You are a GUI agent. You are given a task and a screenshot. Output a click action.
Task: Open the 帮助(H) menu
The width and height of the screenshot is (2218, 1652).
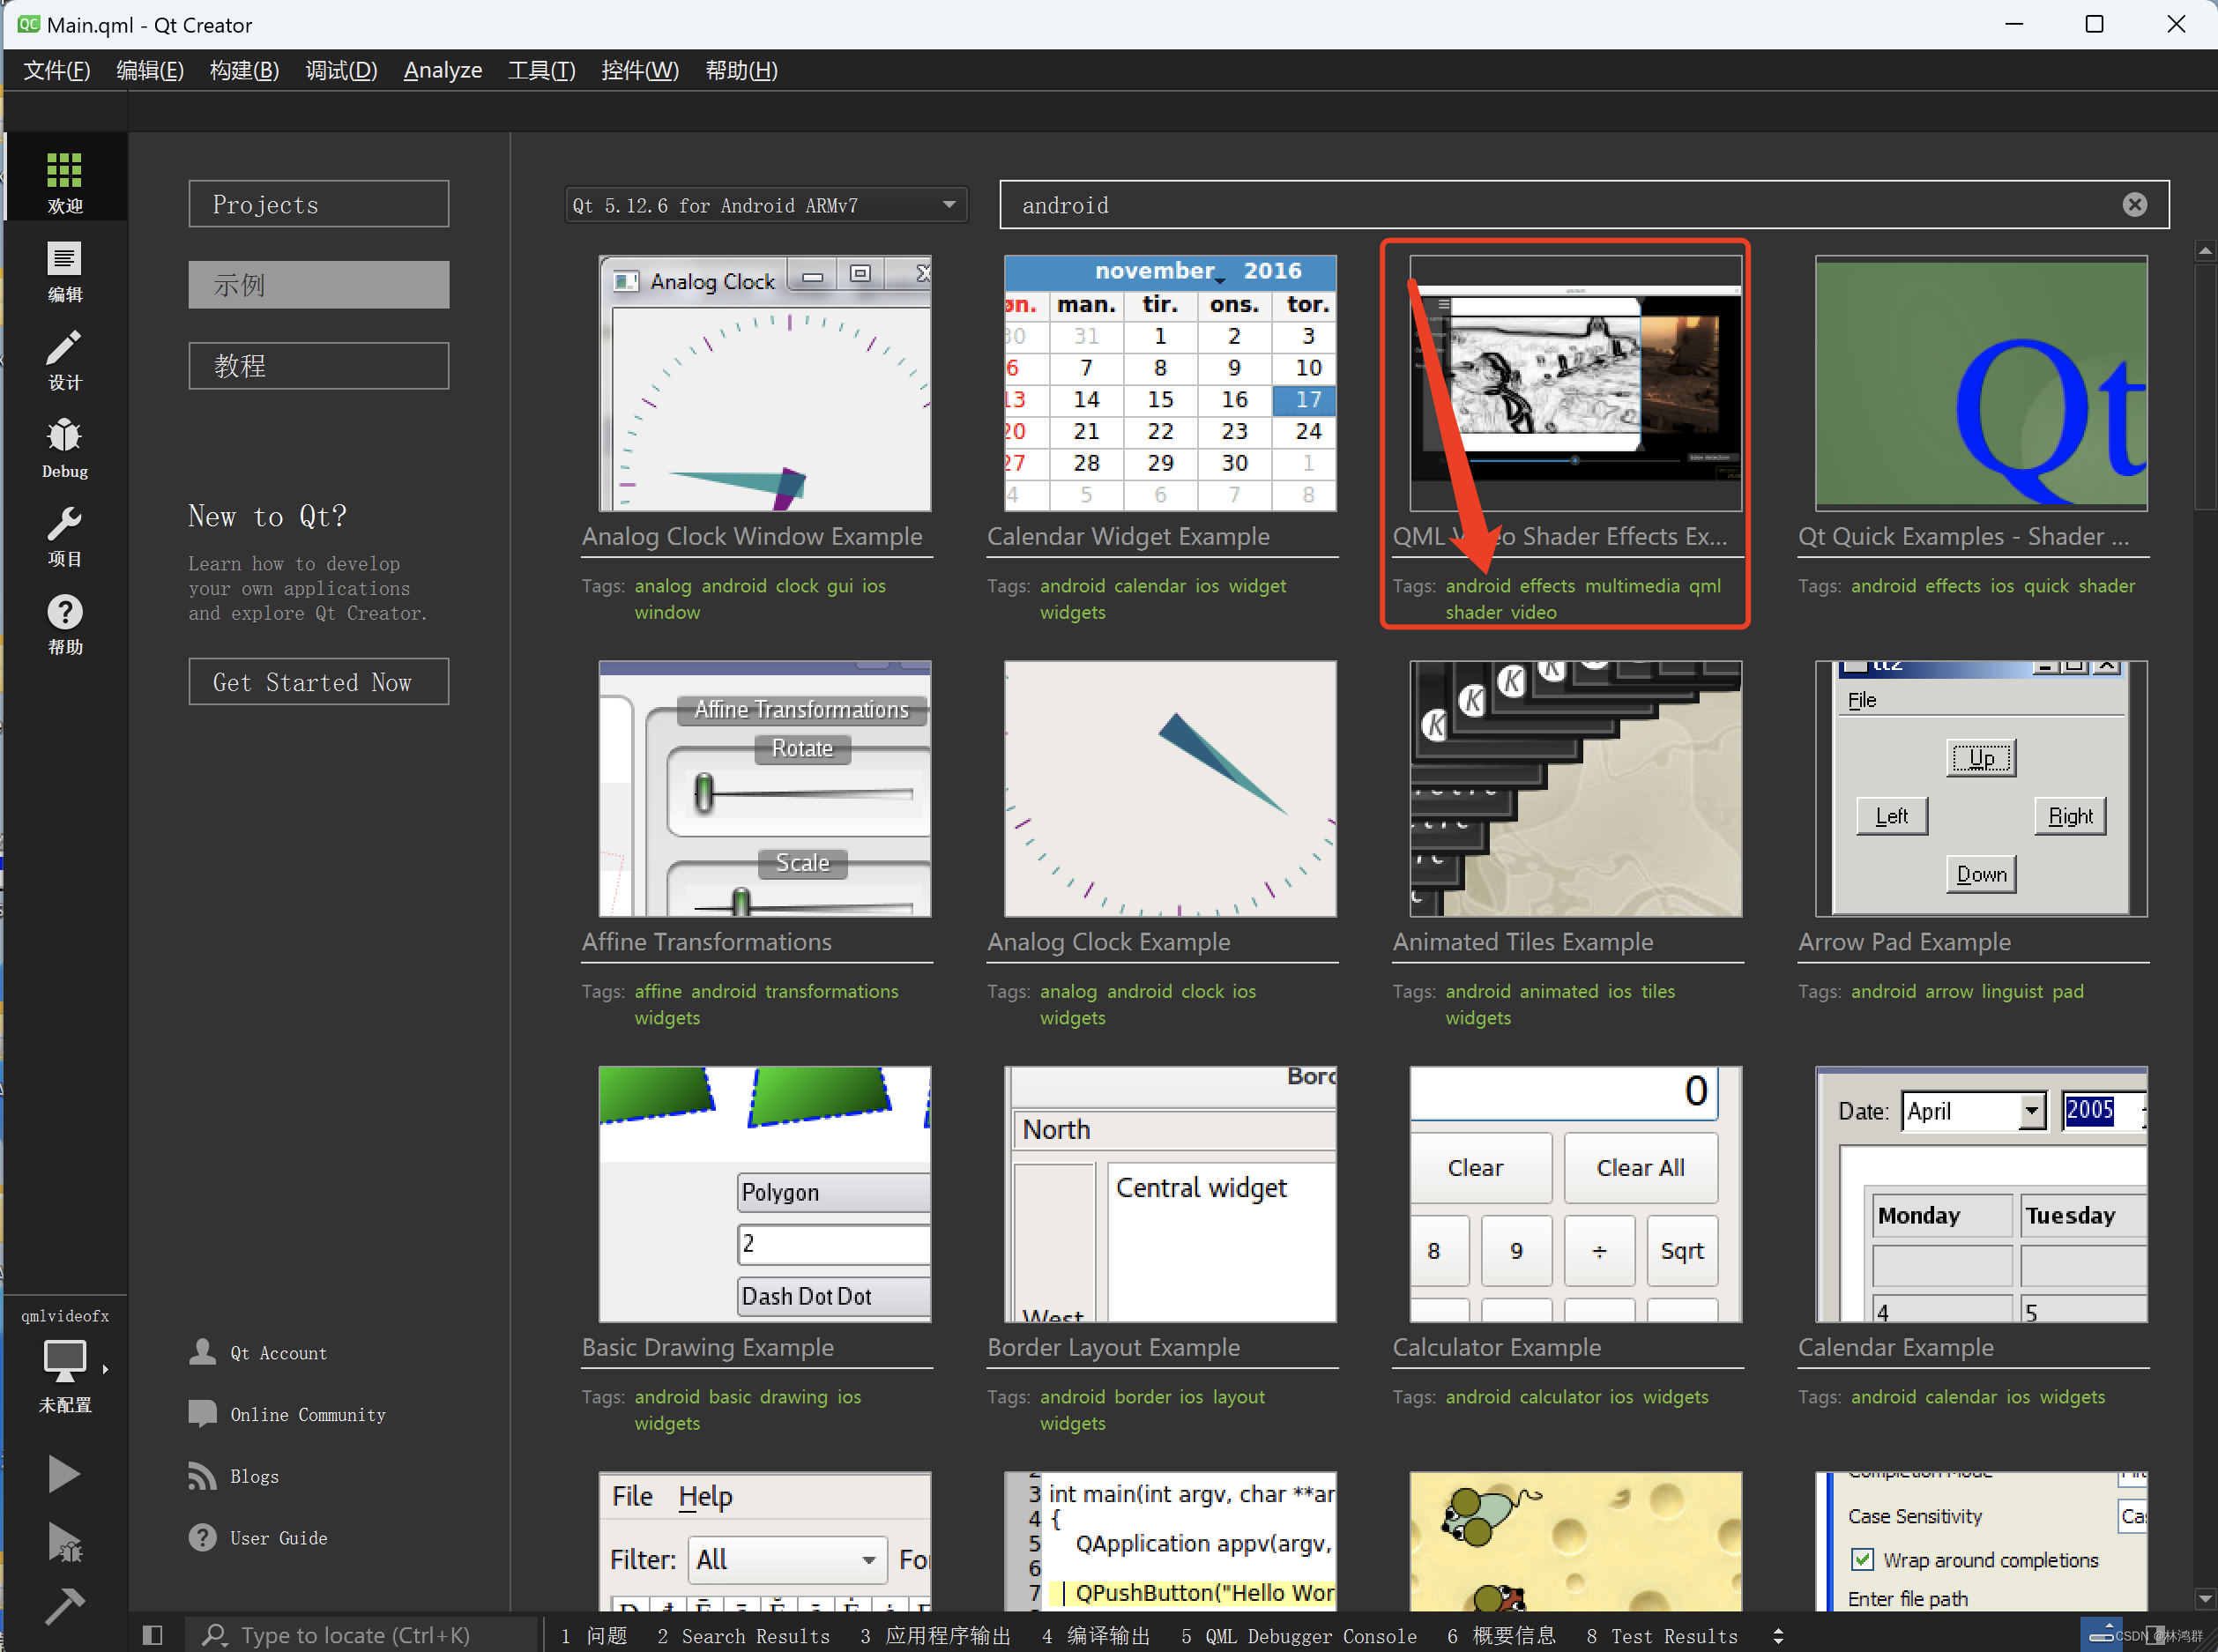click(x=741, y=70)
